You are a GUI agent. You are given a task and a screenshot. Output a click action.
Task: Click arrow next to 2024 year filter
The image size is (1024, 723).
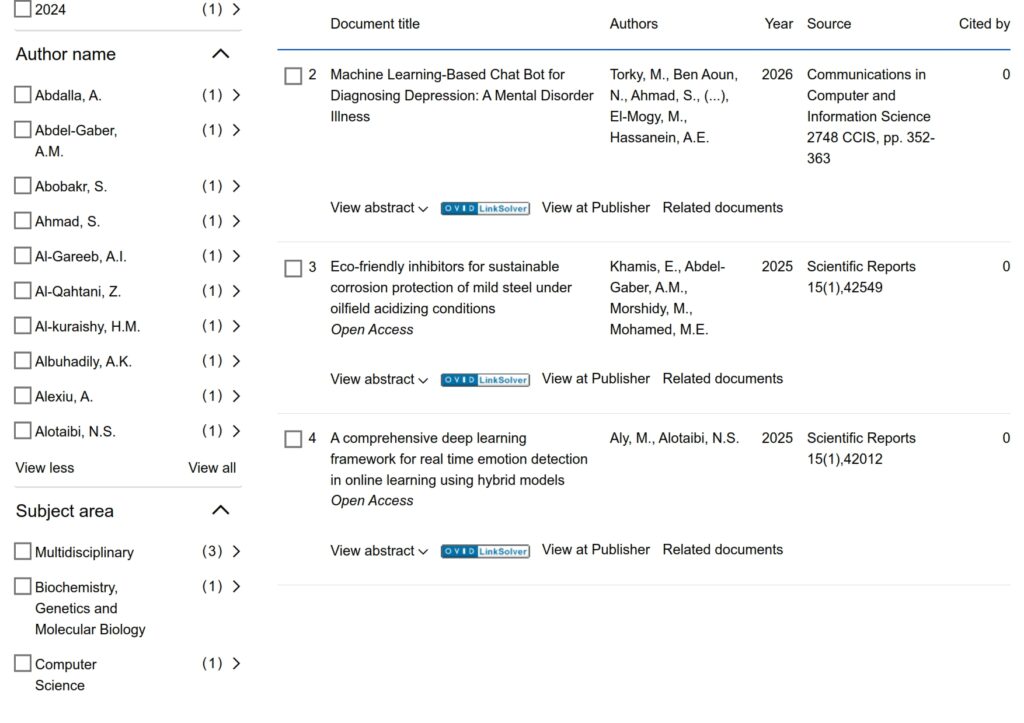pos(236,9)
